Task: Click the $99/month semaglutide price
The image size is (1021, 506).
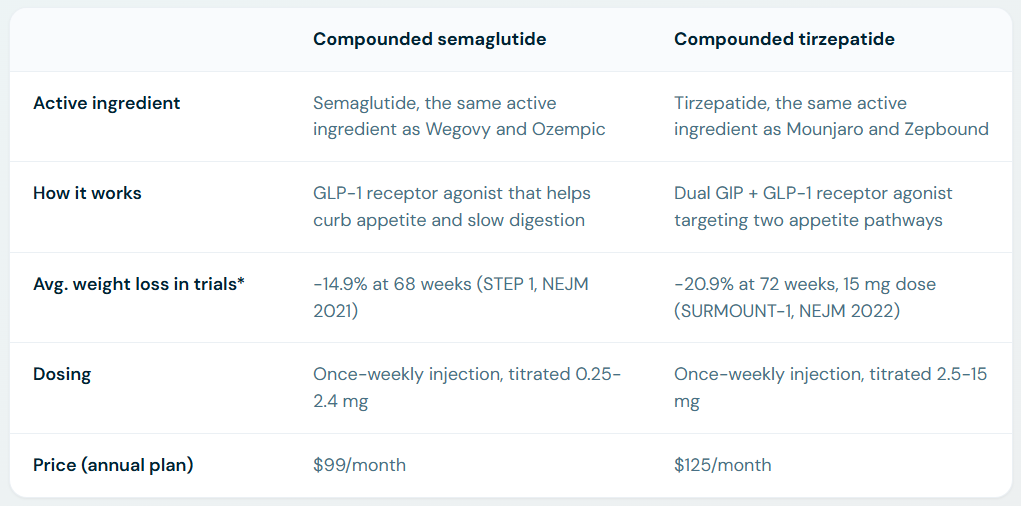Action: point(359,465)
